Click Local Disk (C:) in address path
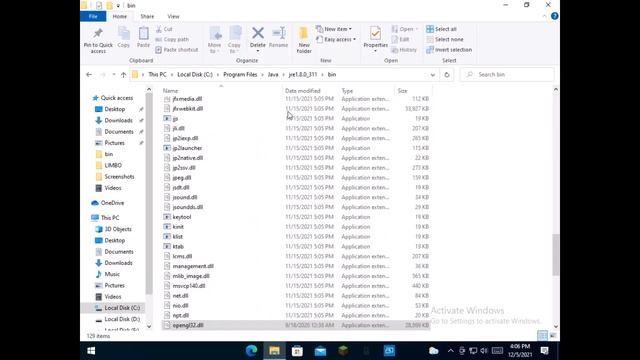This screenshot has width=640, height=360. click(x=195, y=75)
